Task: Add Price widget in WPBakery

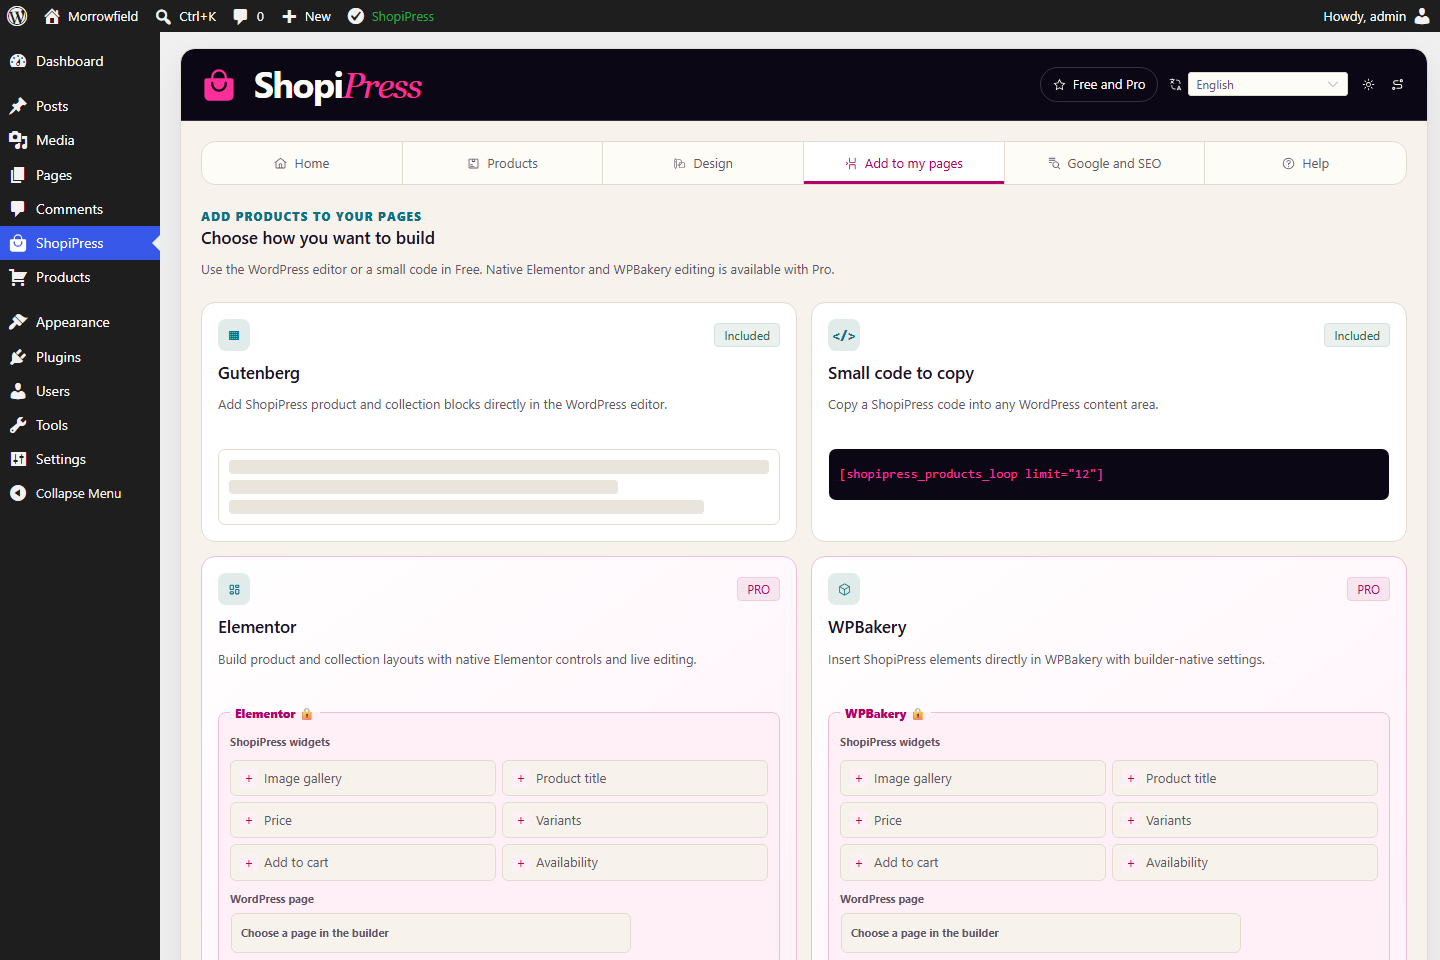Action: coord(973,820)
